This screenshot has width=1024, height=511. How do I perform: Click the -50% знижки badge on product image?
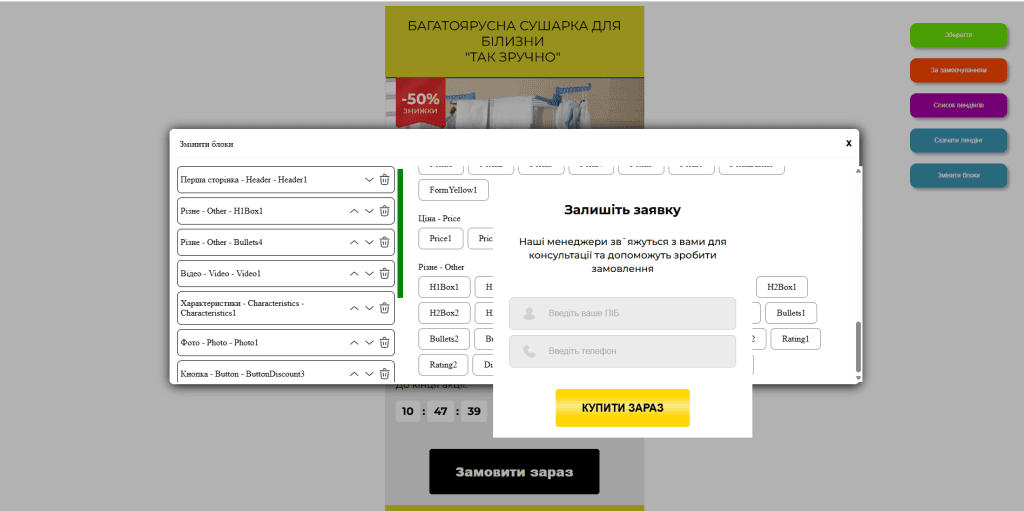[x=420, y=103]
